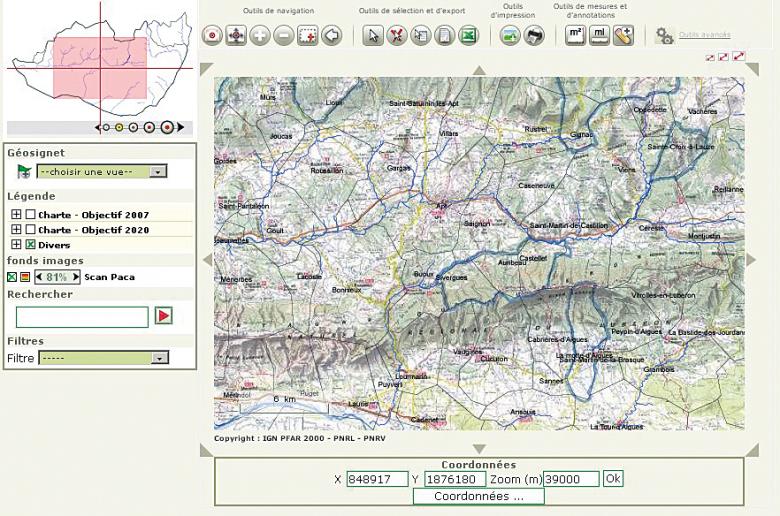Choose the largest map size red arrow icon
The height and width of the screenshot is (516, 780).
[x=739, y=56]
